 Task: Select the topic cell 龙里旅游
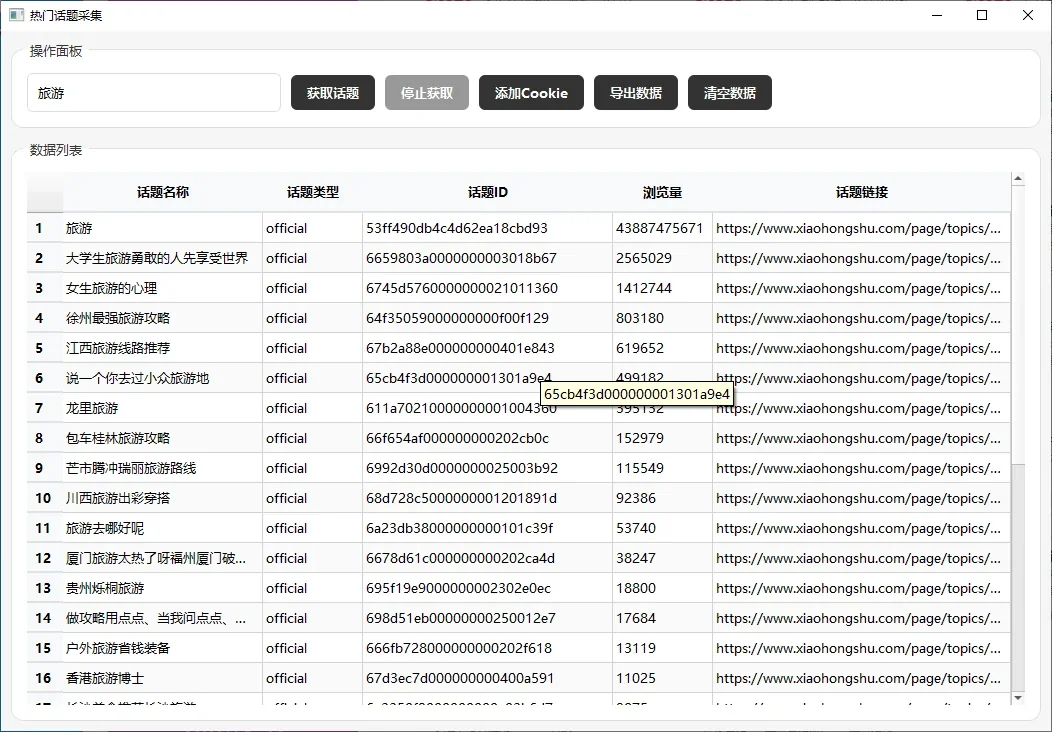pyautogui.click(x=162, y=408)
